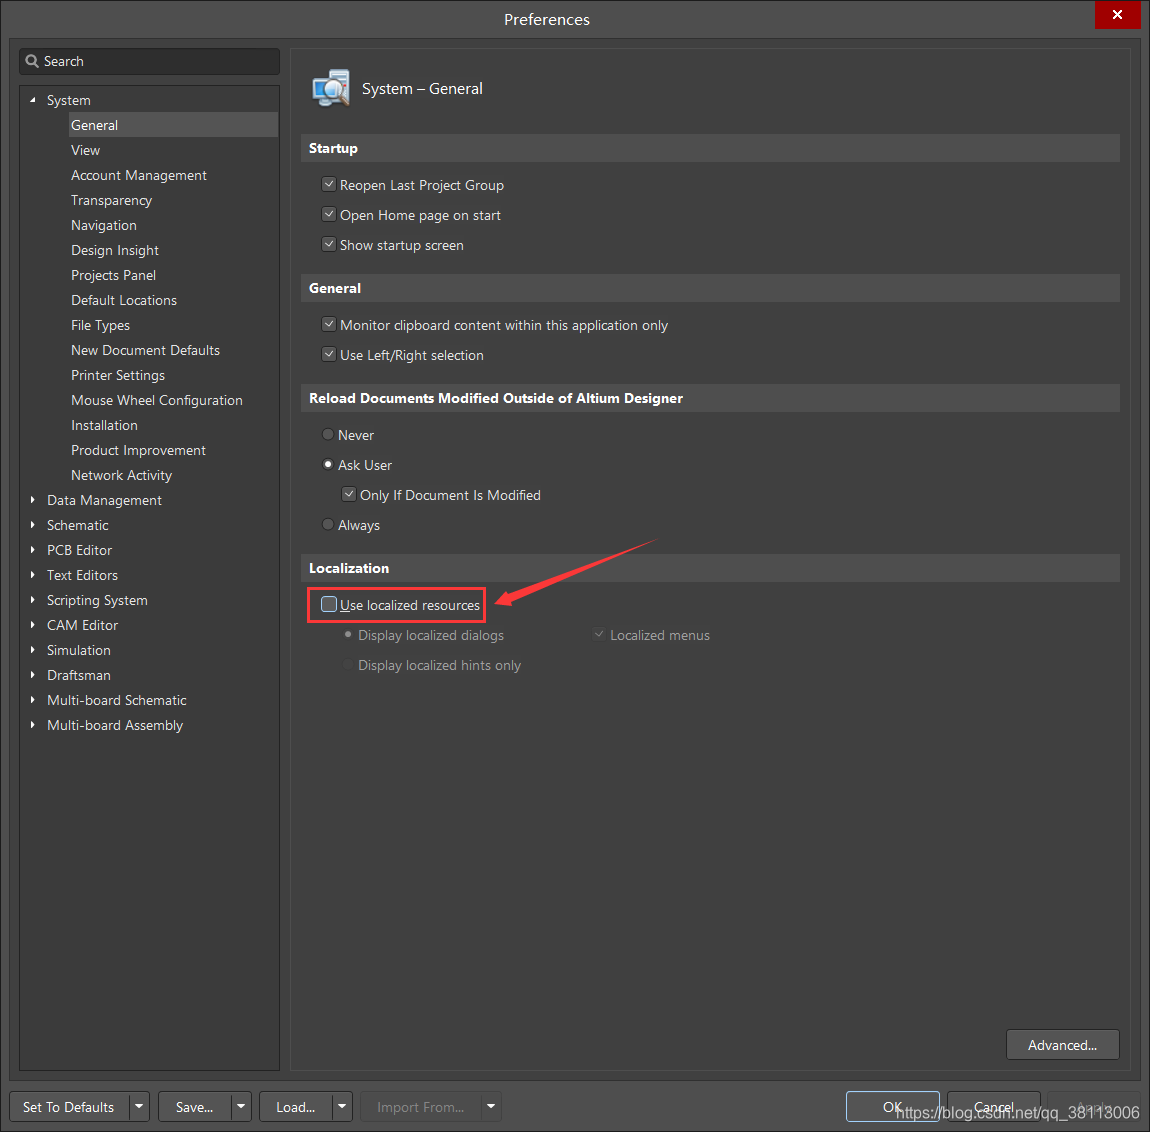The image size is (1150, 1132).
Task: Open the Load dropdown arrow
Action: [x=342, y=1107]
